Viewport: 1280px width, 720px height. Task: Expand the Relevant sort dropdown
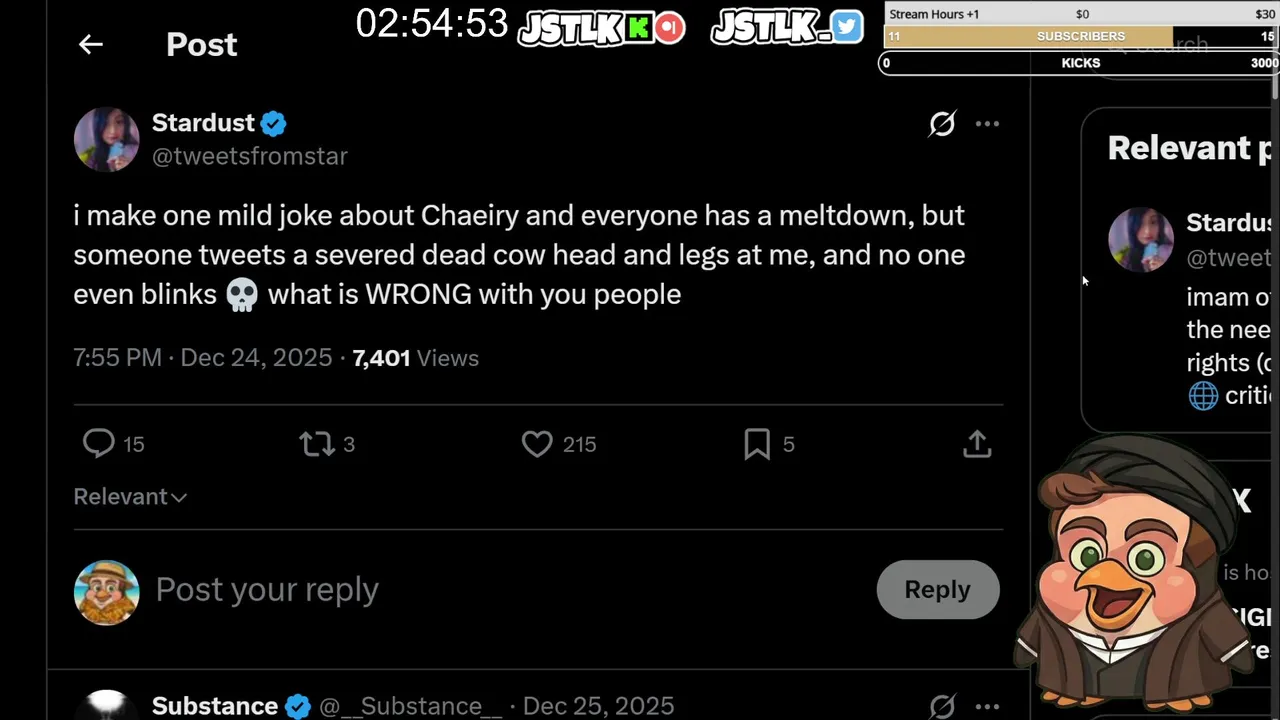130,497
